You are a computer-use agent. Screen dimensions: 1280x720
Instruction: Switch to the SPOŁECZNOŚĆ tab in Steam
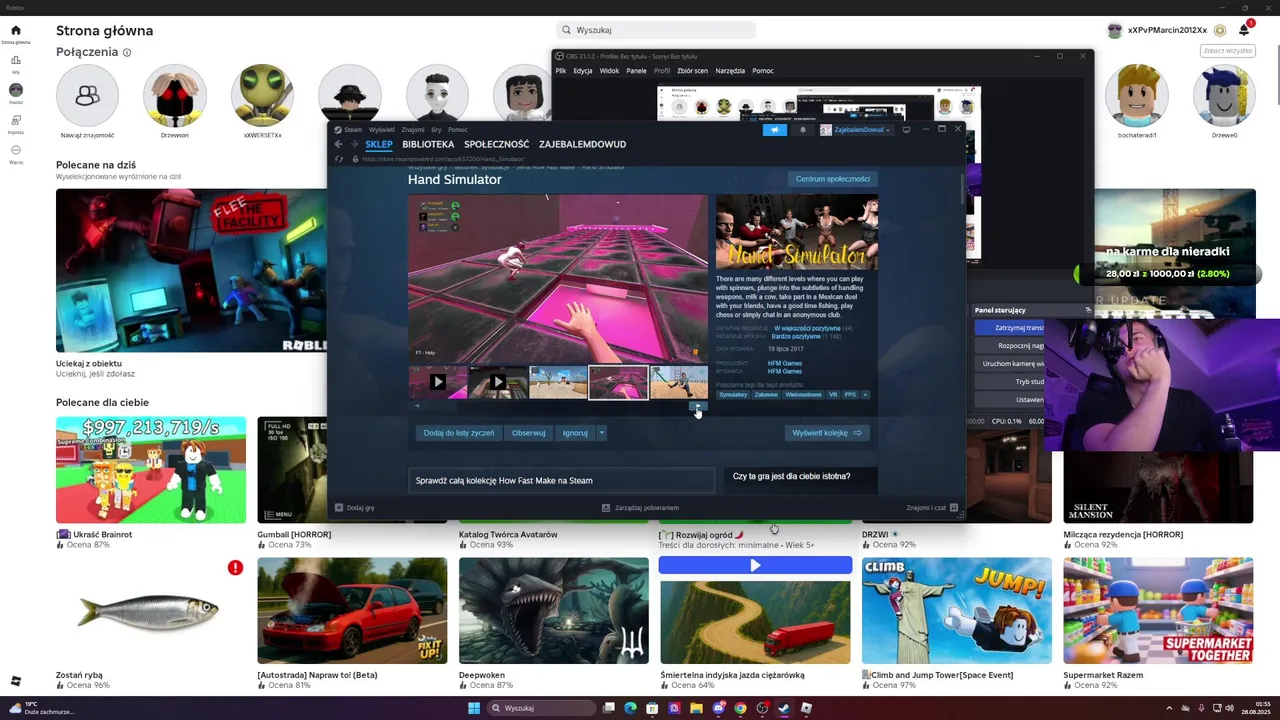[497, 144]
